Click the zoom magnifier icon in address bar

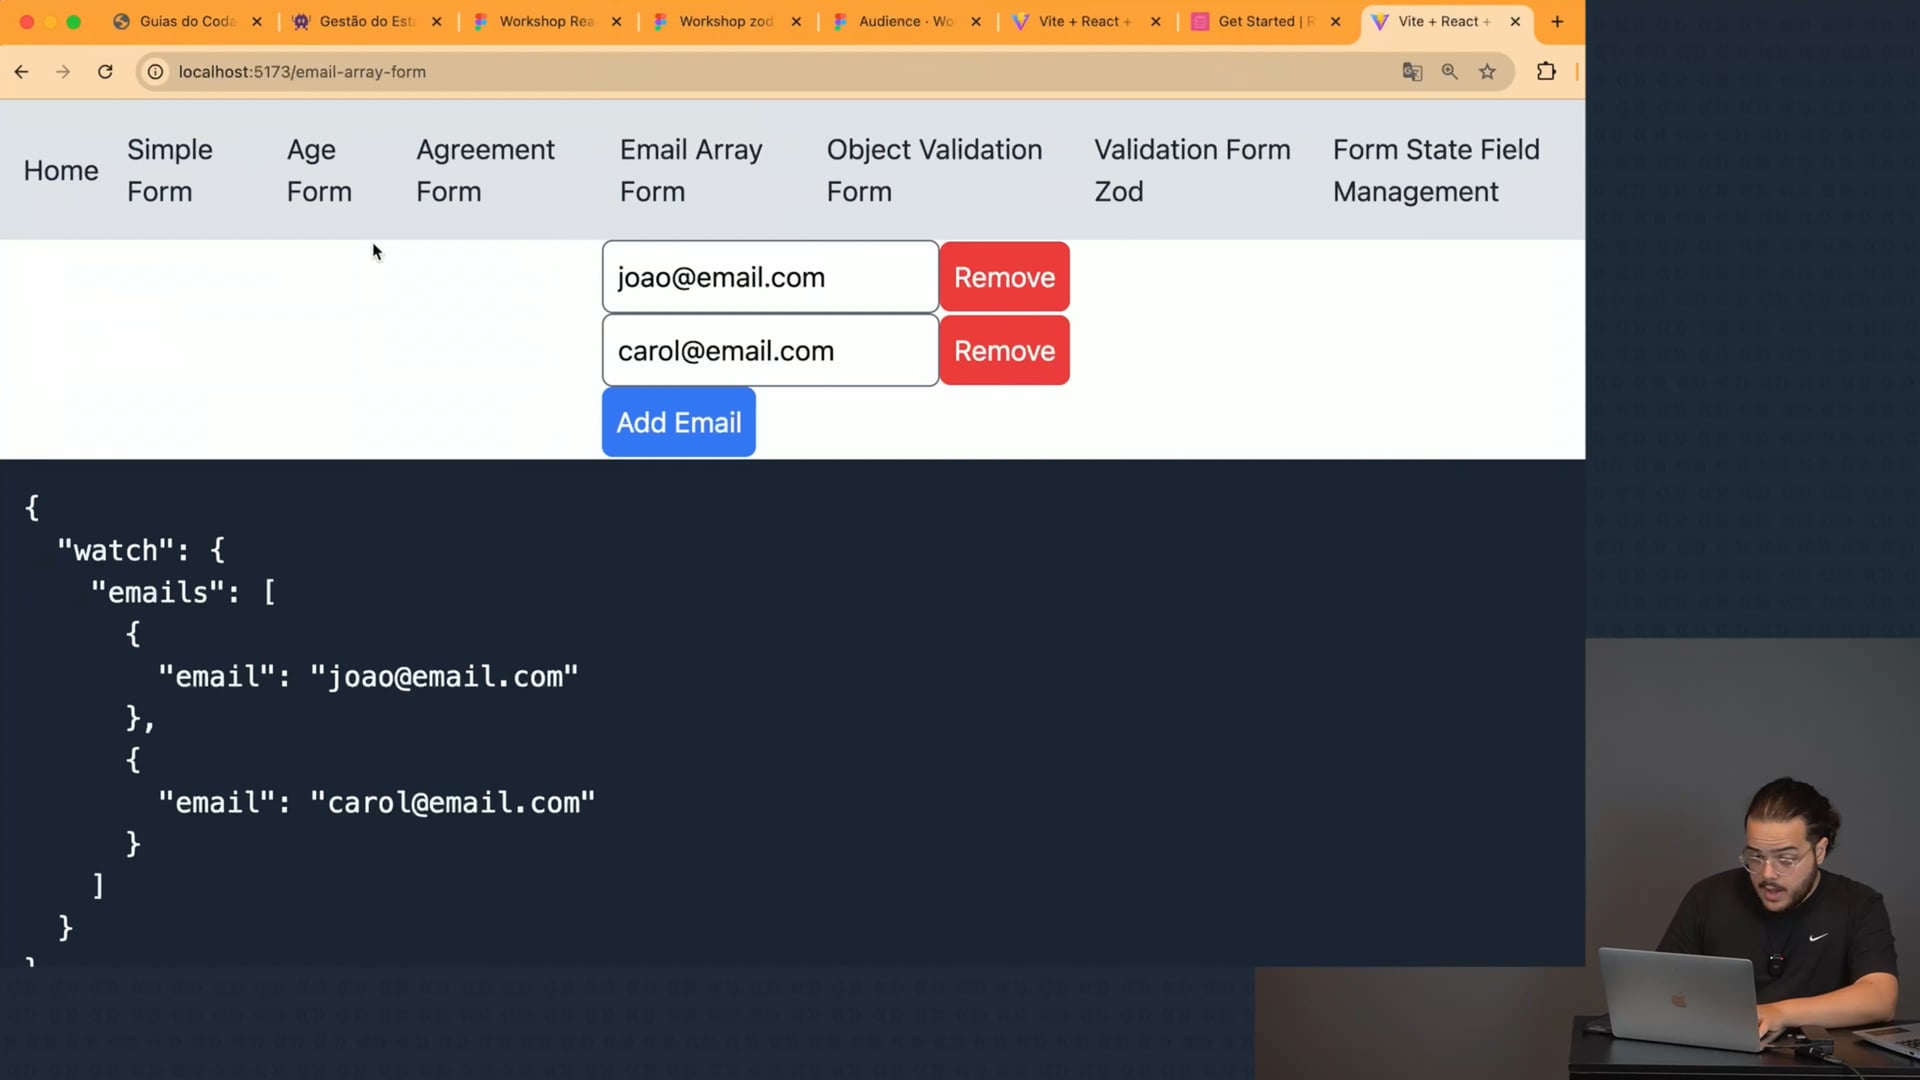pos(1449,72)
